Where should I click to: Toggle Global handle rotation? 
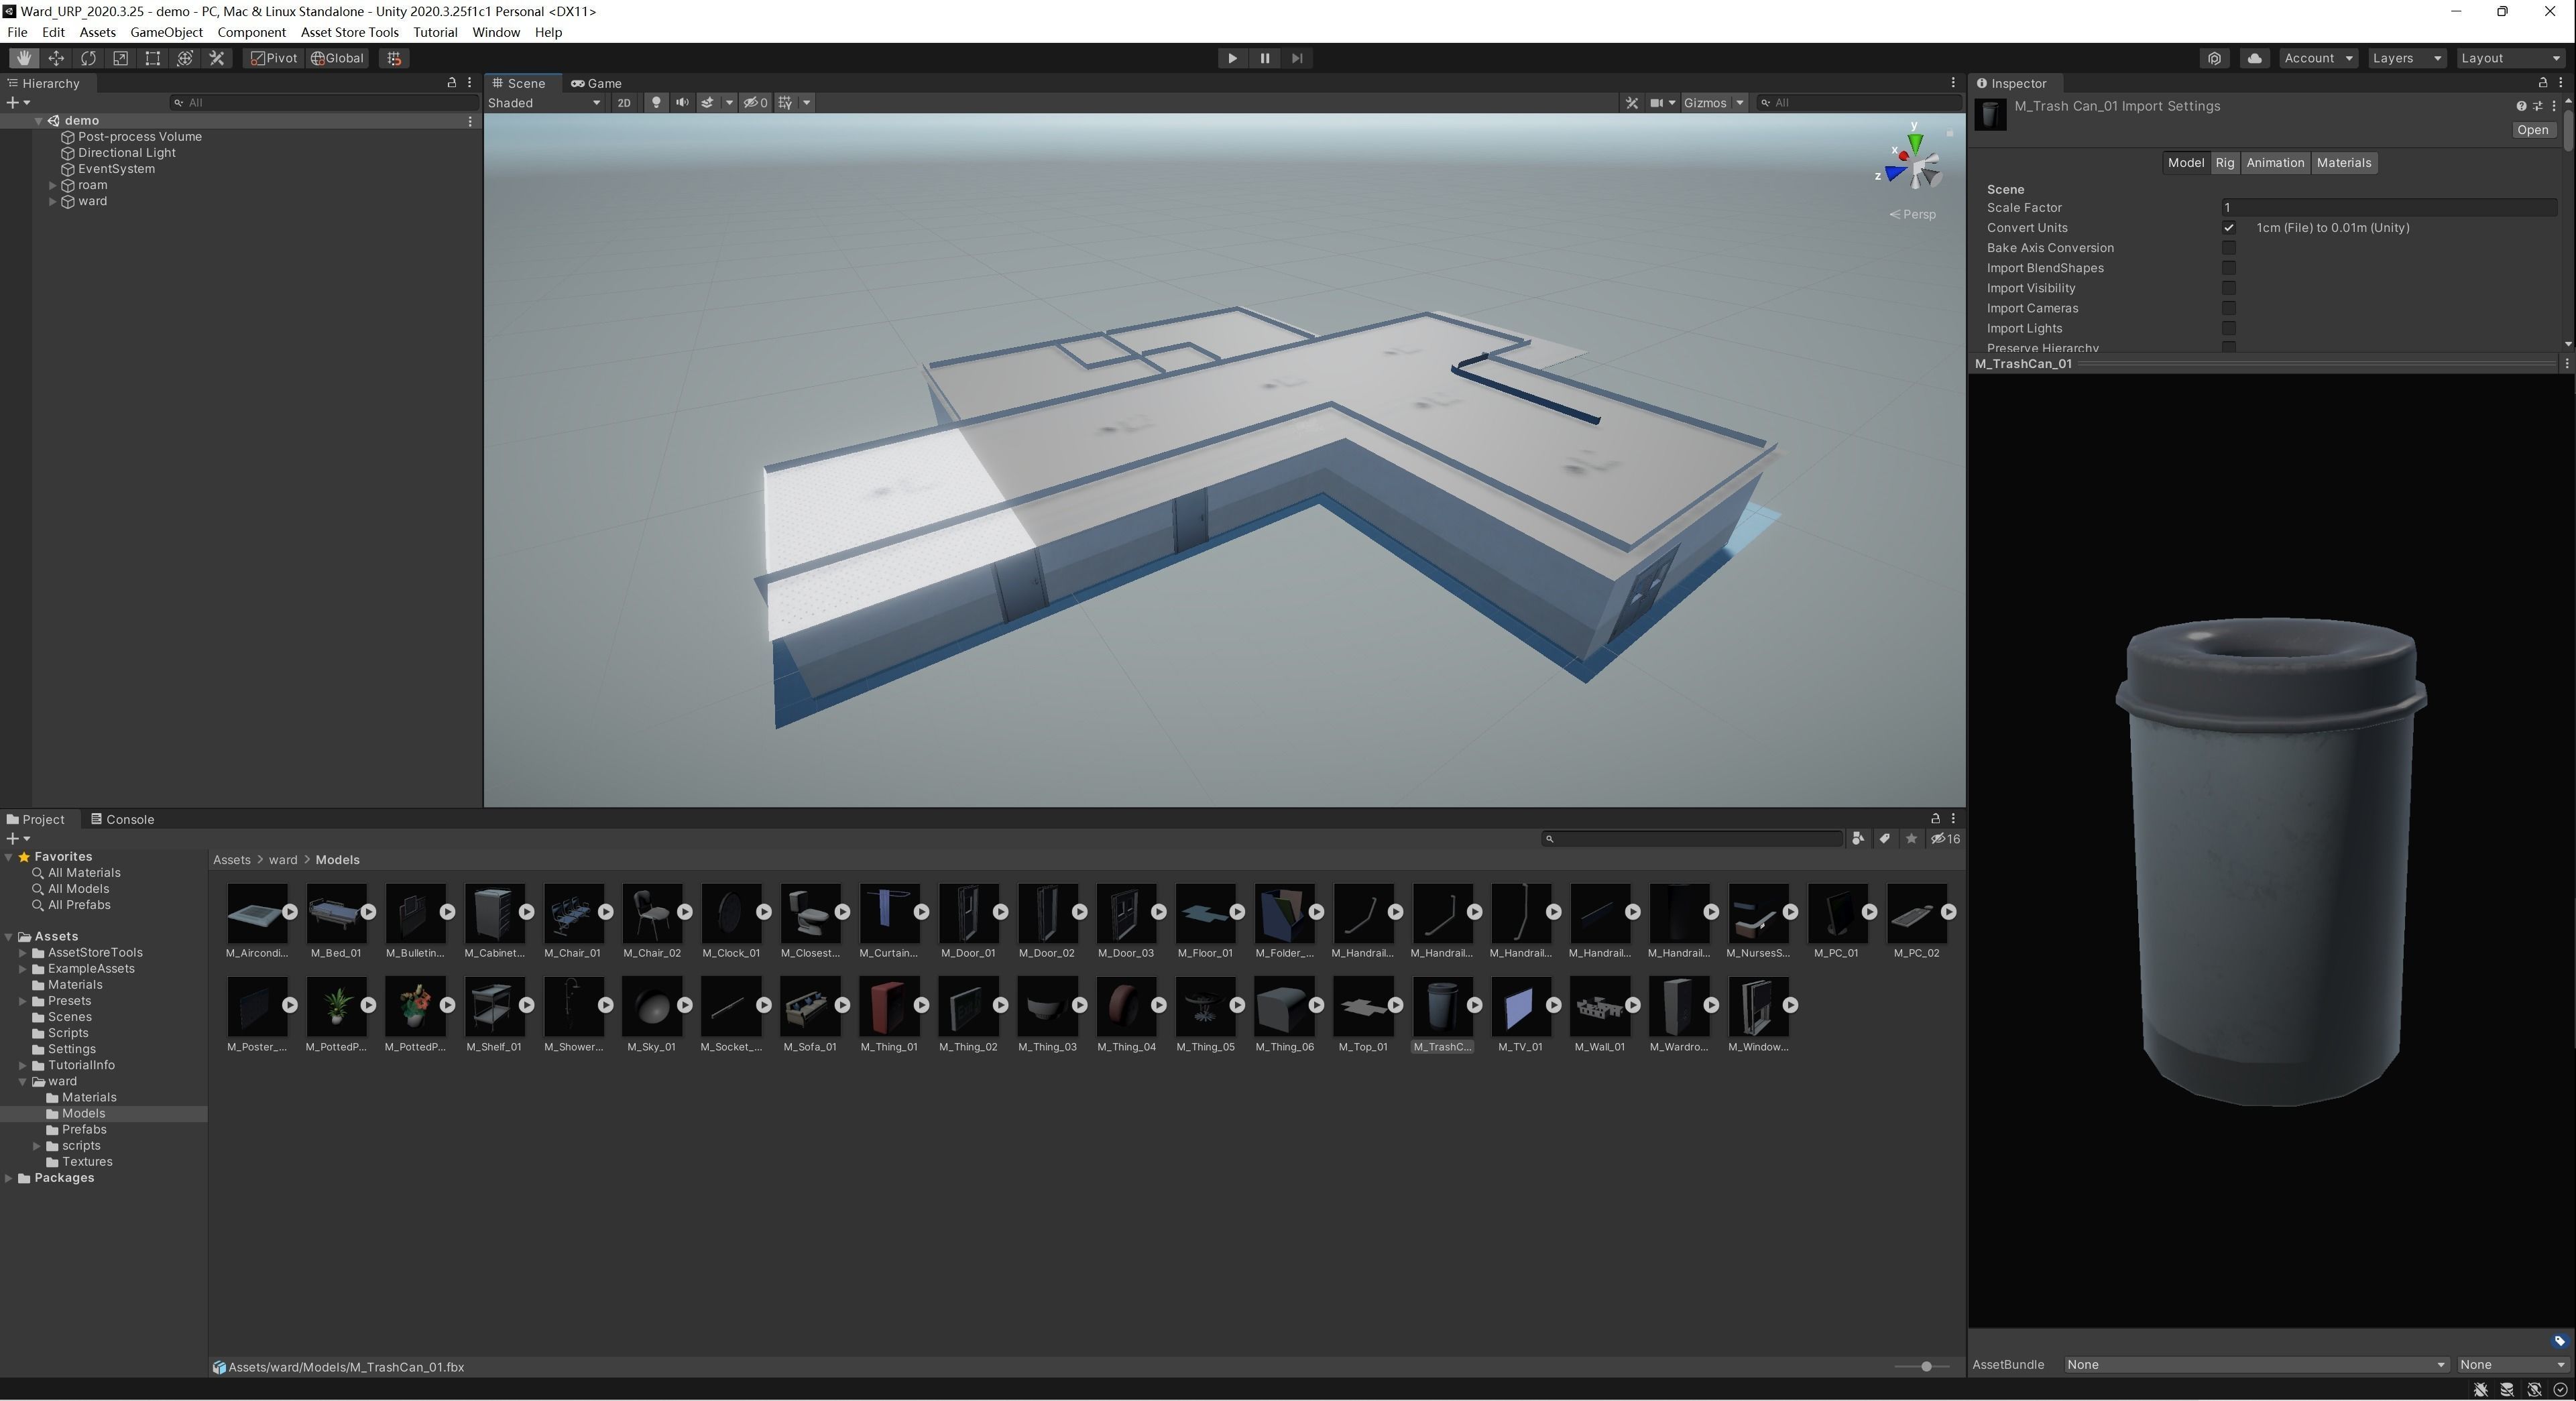pos(337,58)
